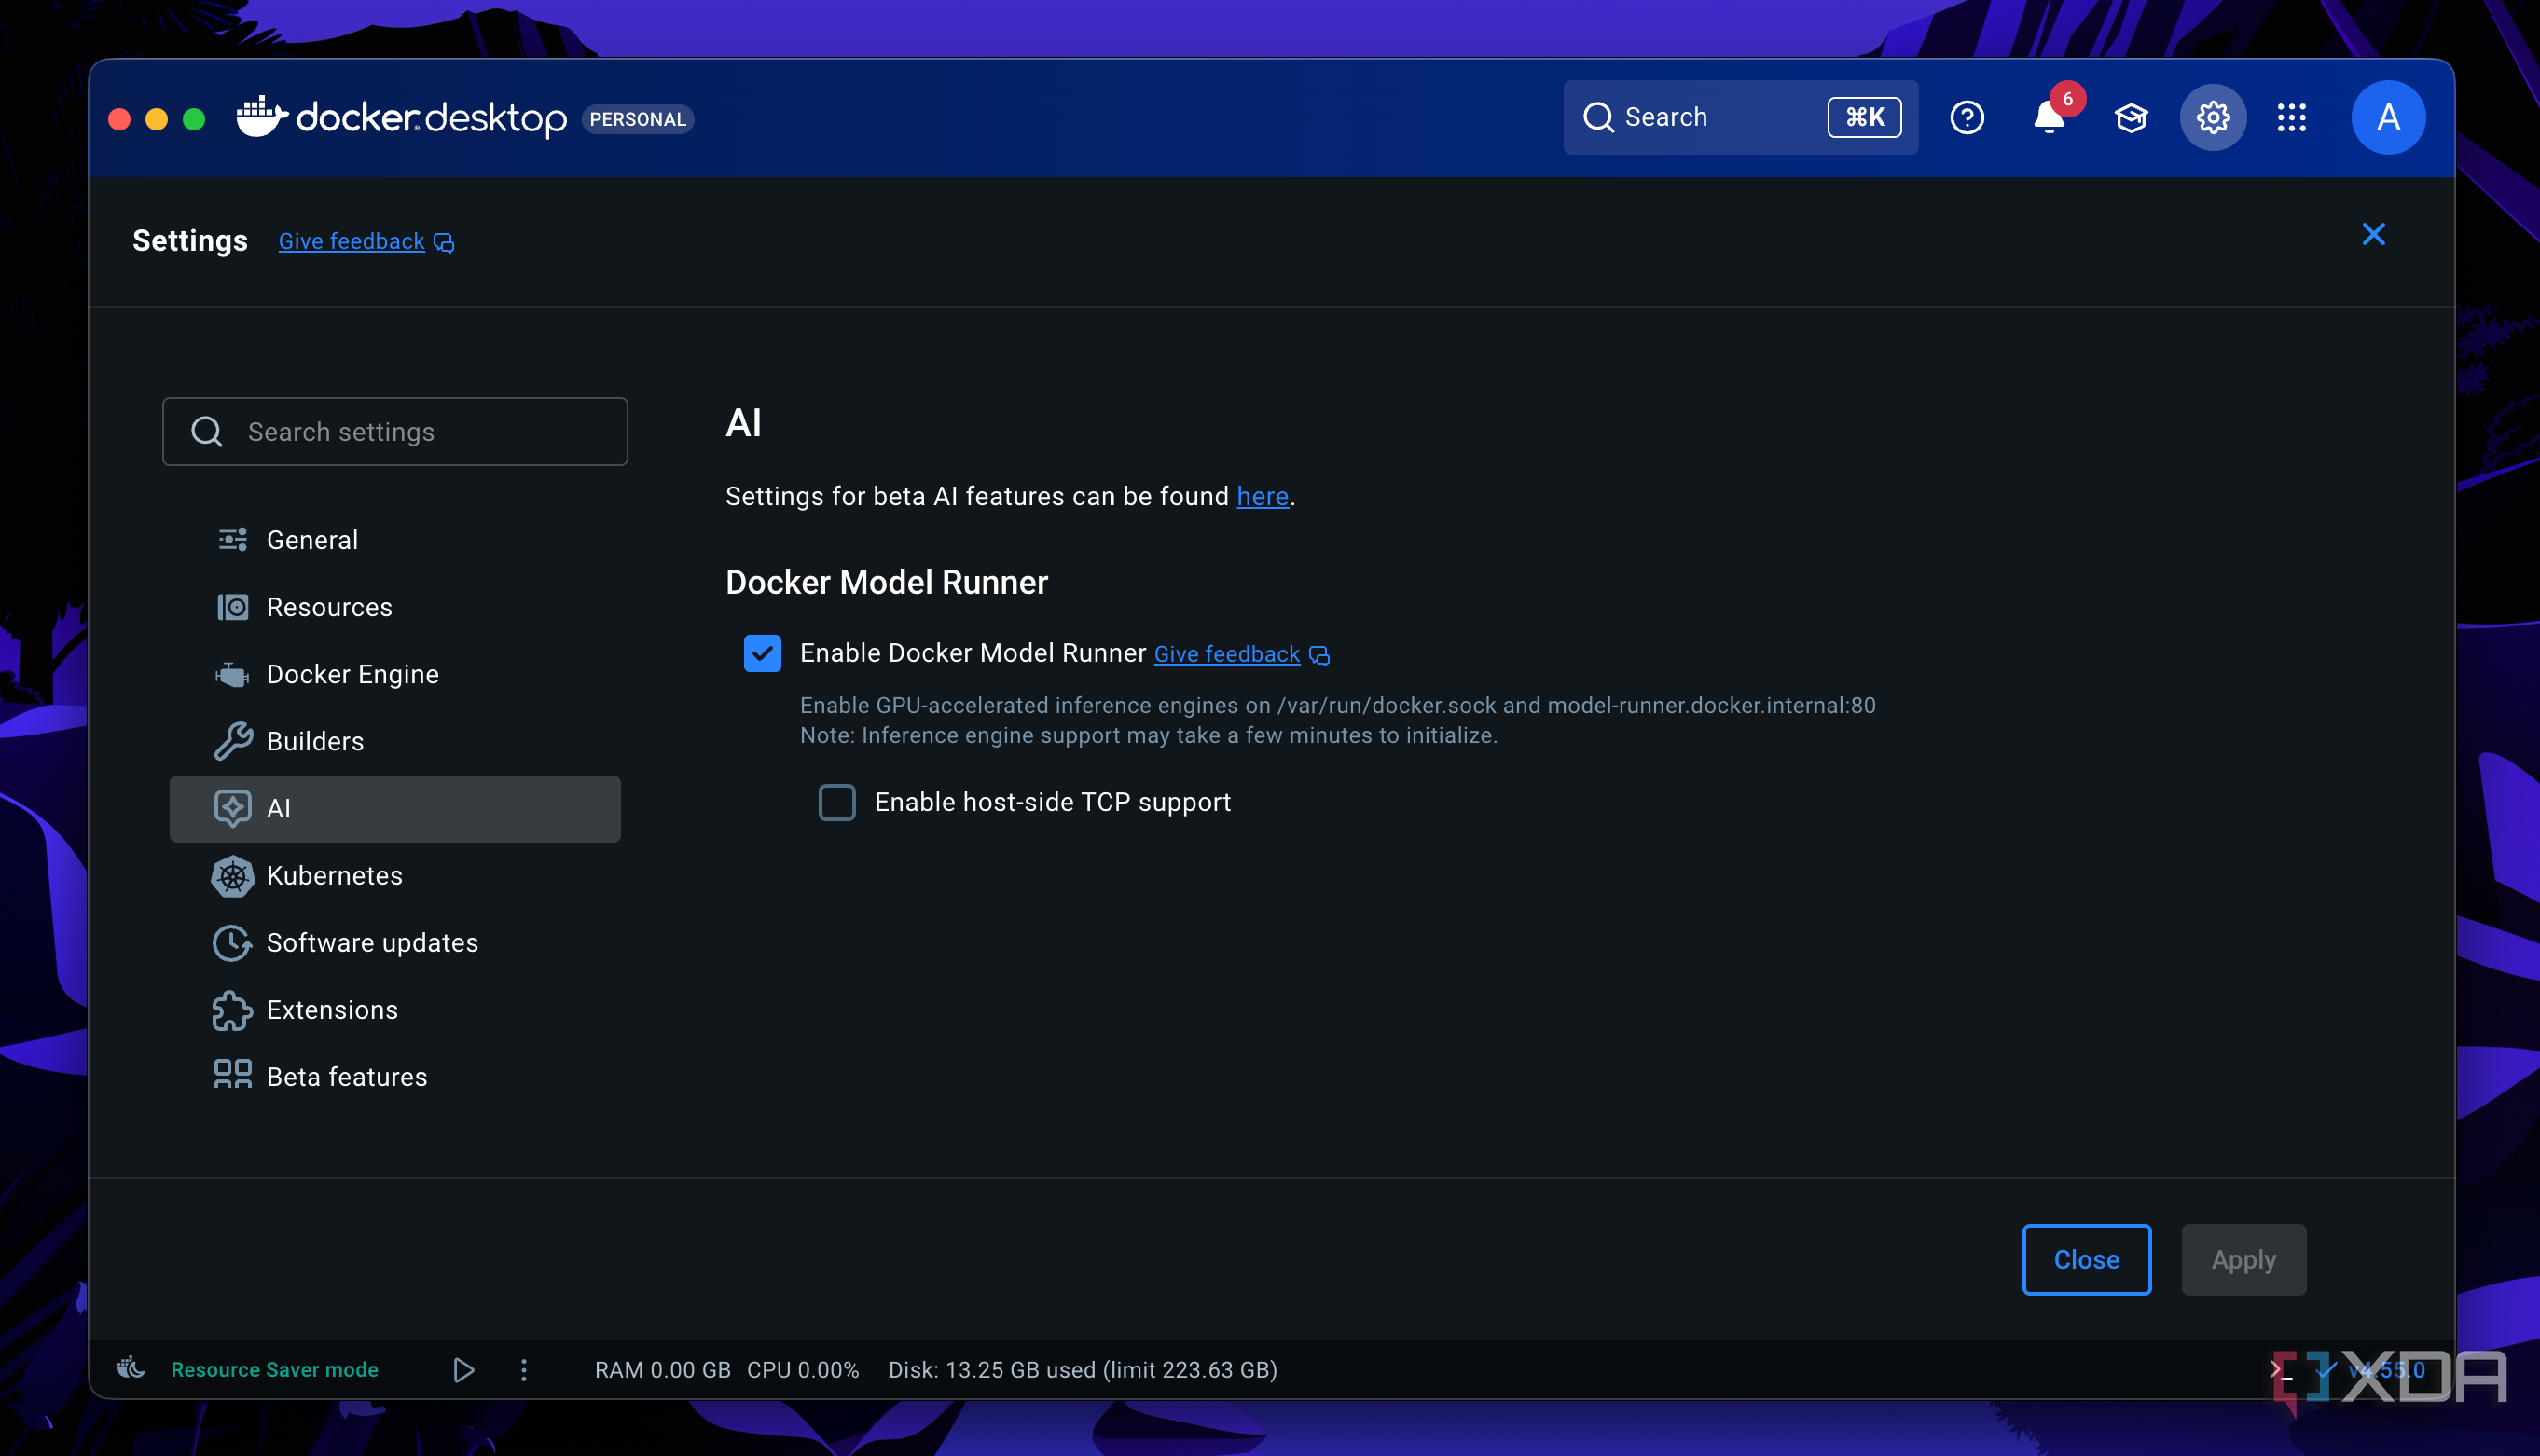Open the Learning center graduation cap icon
This screenshot has width=2540, height=1456.
2131,118
